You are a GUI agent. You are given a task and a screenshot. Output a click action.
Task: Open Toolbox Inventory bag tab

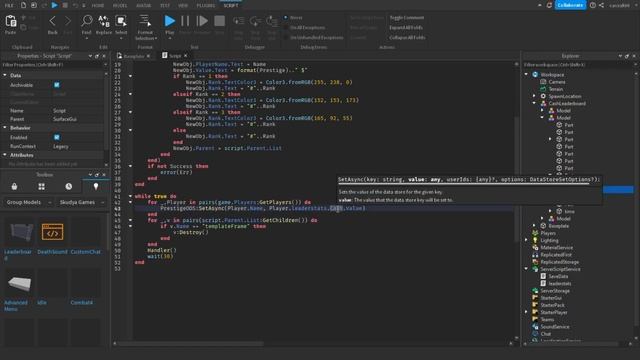(14, 187)
